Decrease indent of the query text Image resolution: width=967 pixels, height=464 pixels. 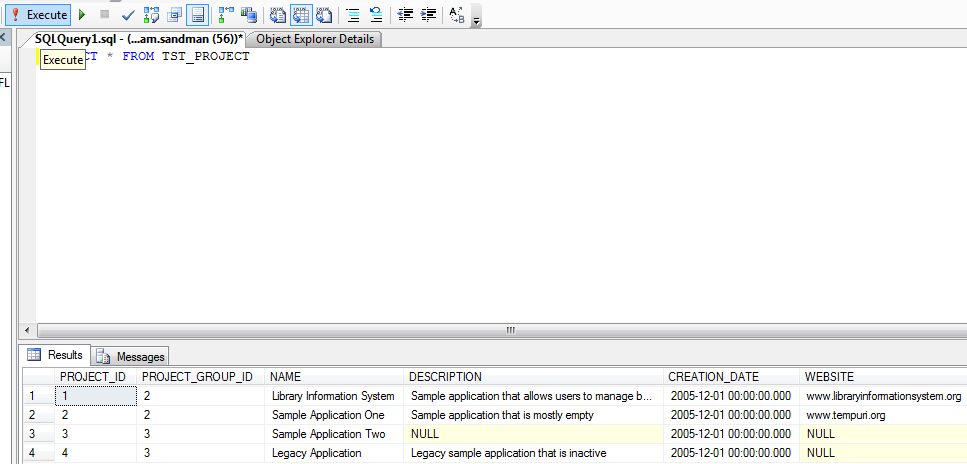405,15
